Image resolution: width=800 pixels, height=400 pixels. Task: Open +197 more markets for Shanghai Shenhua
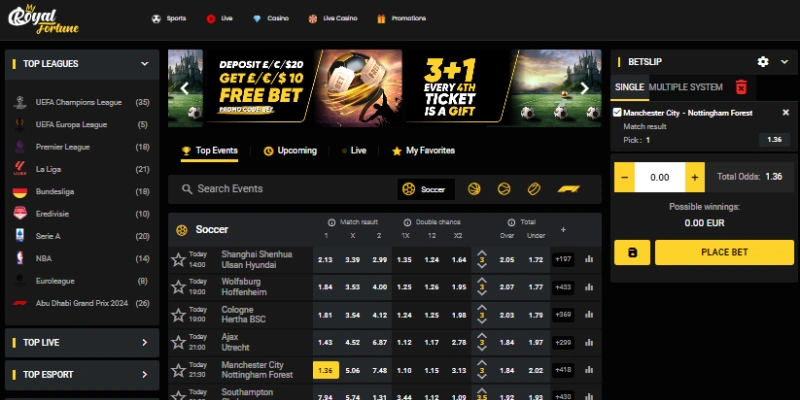point(563,260)
